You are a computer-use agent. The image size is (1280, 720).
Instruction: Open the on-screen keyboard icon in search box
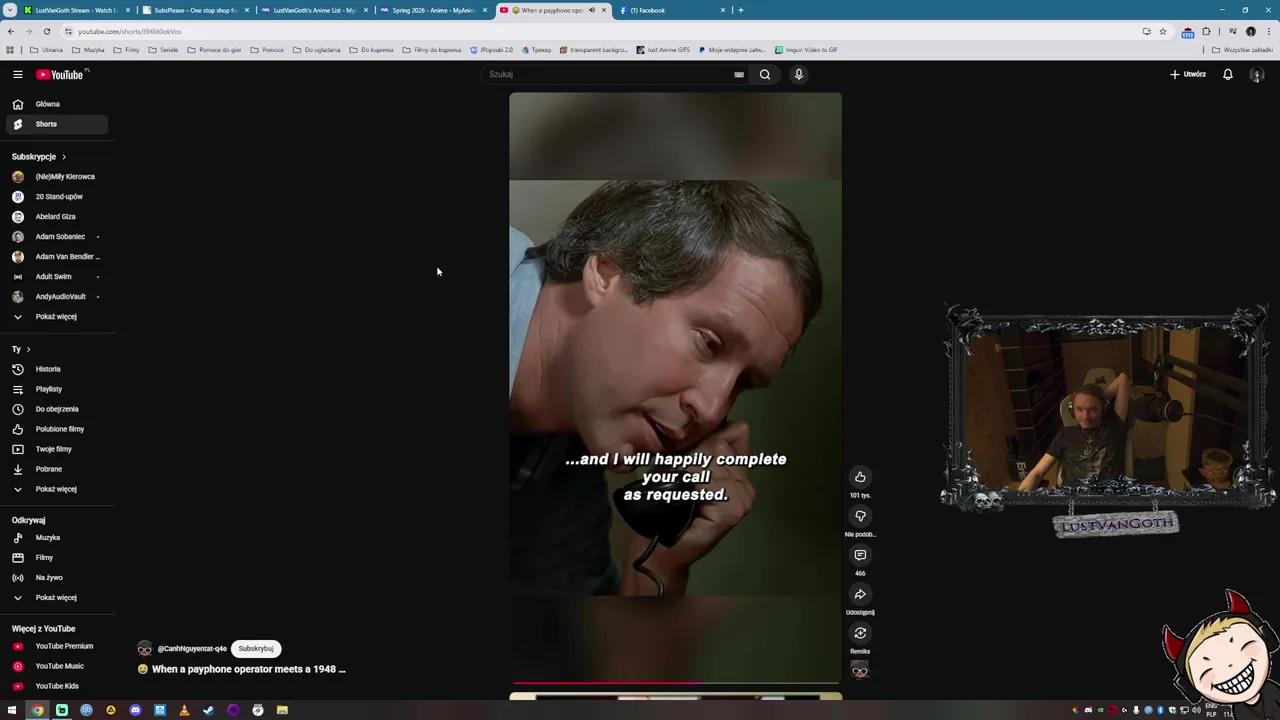[739, 74]
